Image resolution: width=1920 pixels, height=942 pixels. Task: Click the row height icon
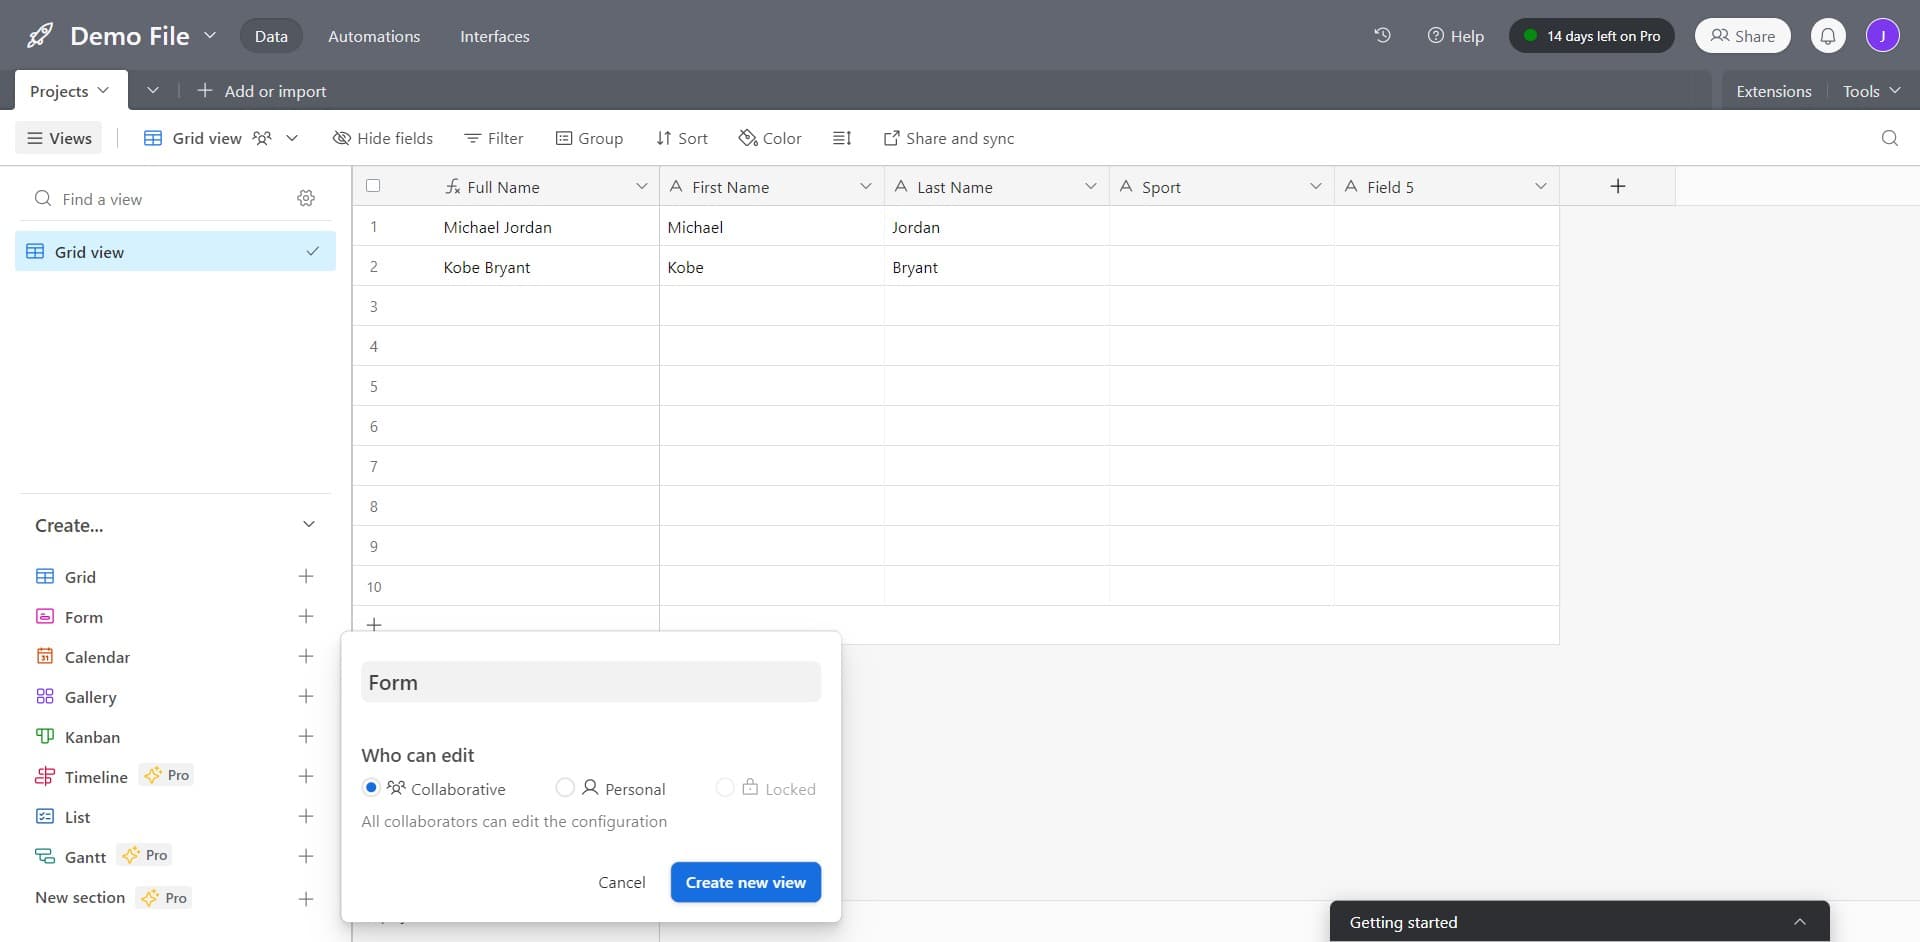(842, 138)
